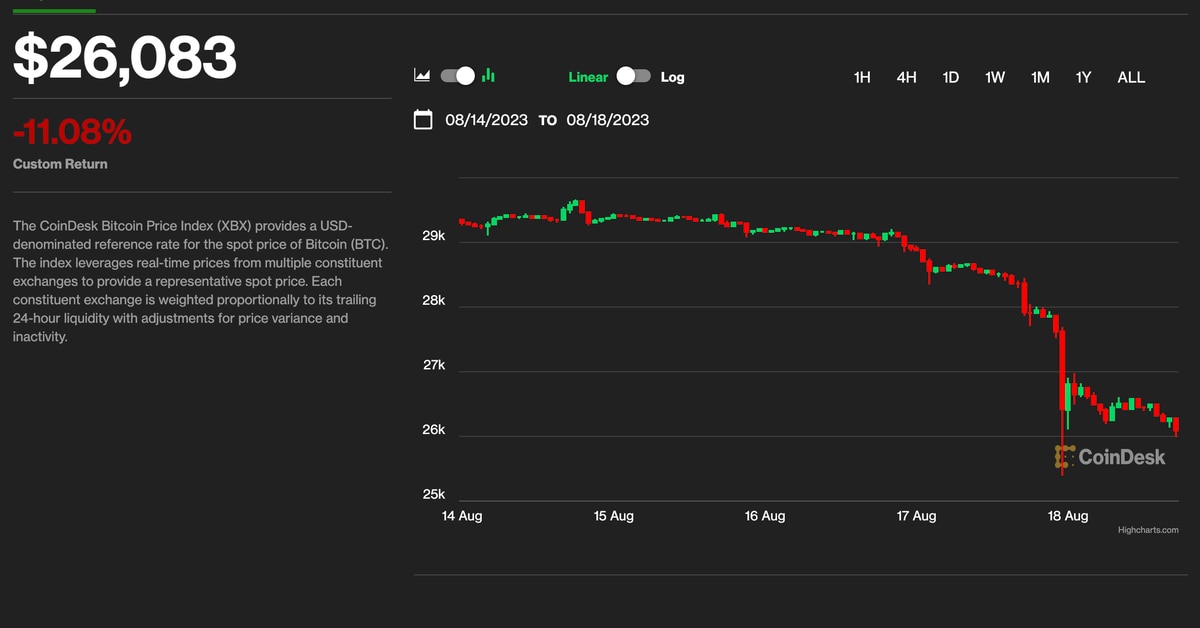
Task: Select the Linear scale label
Action: point(588,77)
